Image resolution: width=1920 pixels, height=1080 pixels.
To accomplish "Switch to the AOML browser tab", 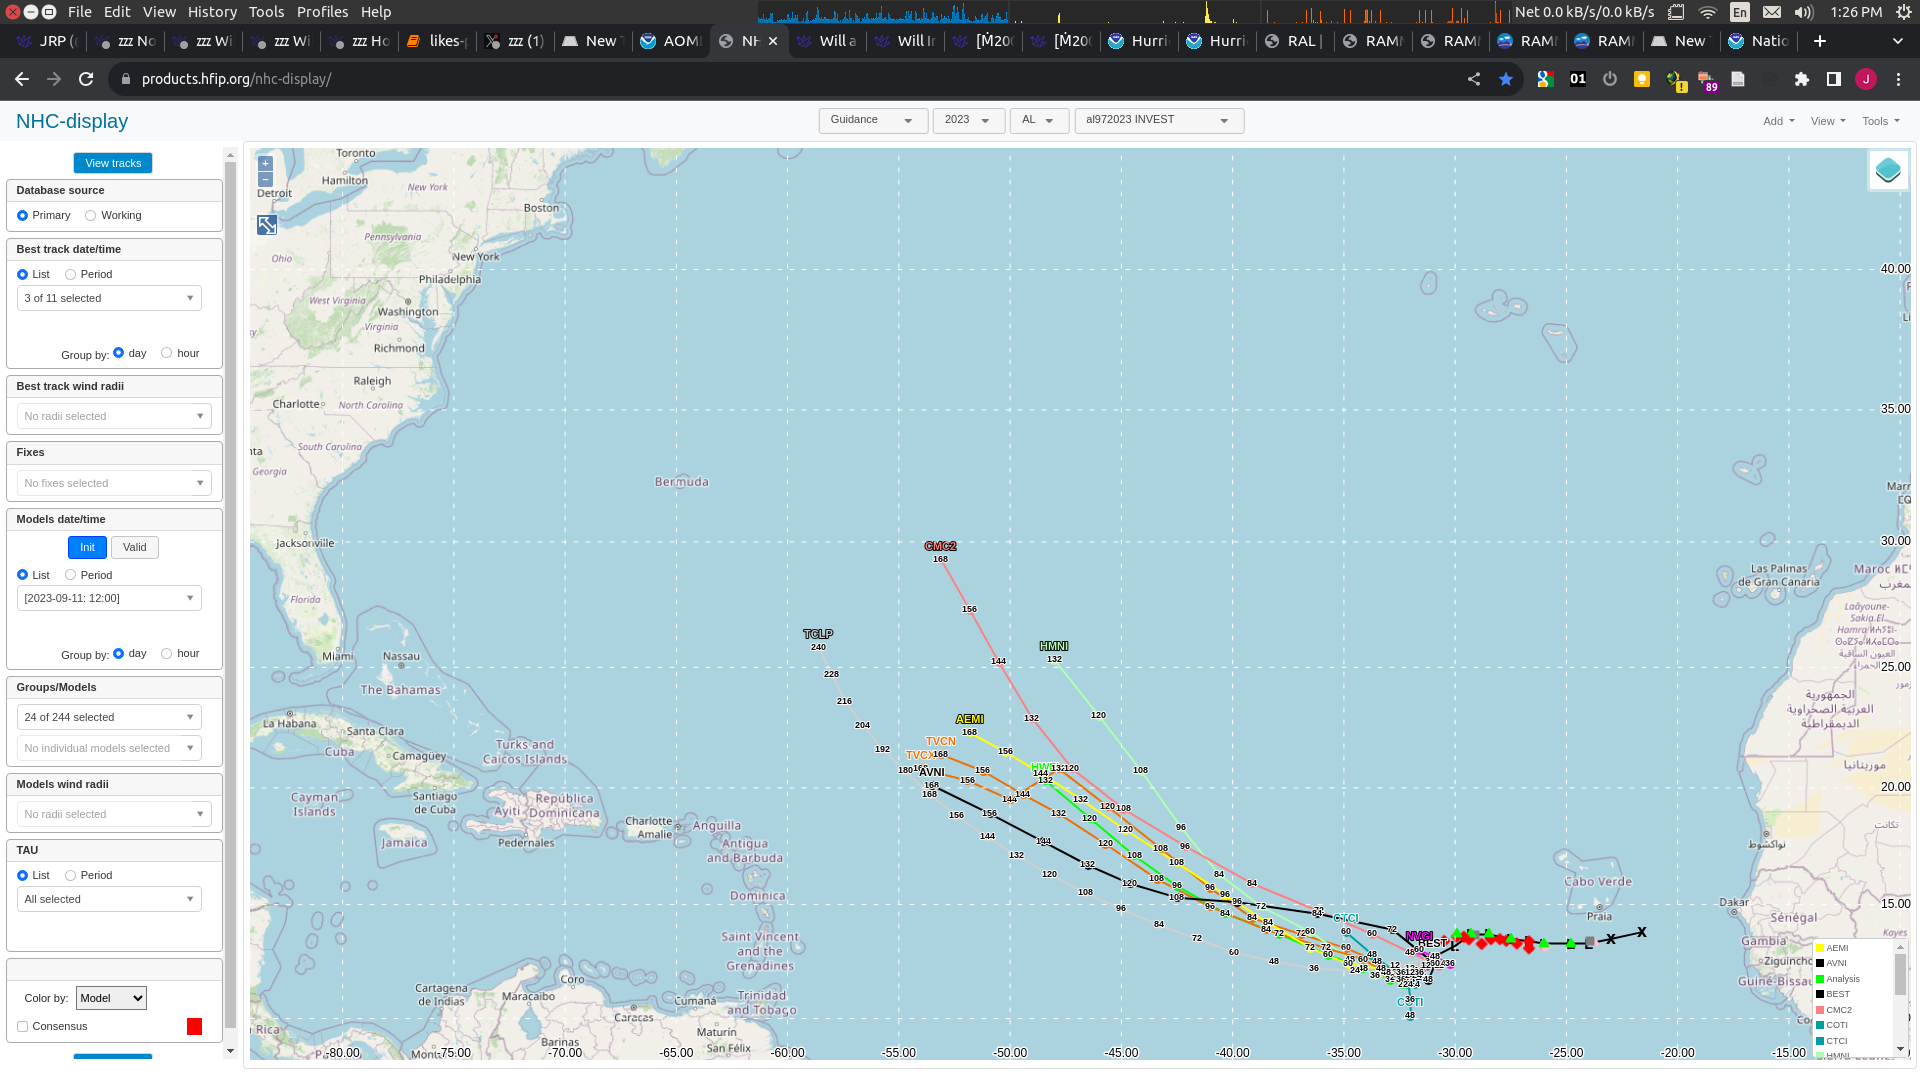I will click(671, 41).
